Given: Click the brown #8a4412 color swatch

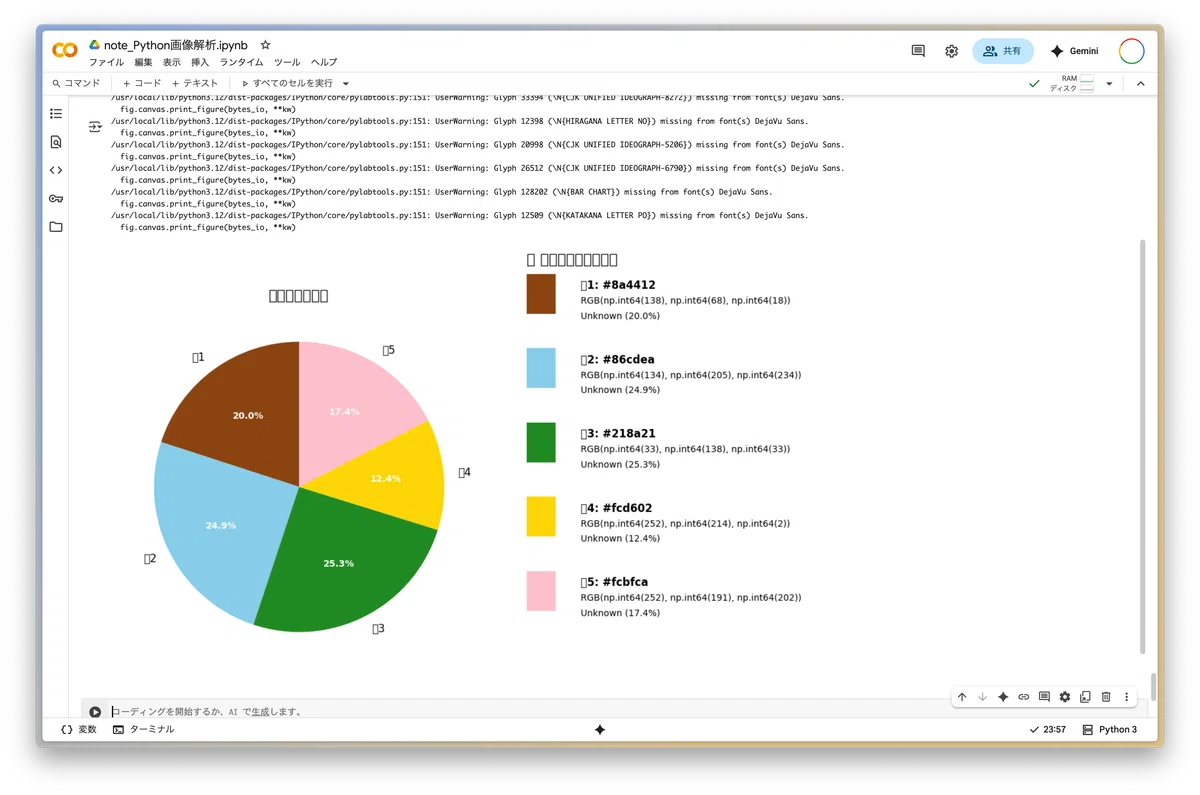Looking at the screenshot, I should pos(541,294).
